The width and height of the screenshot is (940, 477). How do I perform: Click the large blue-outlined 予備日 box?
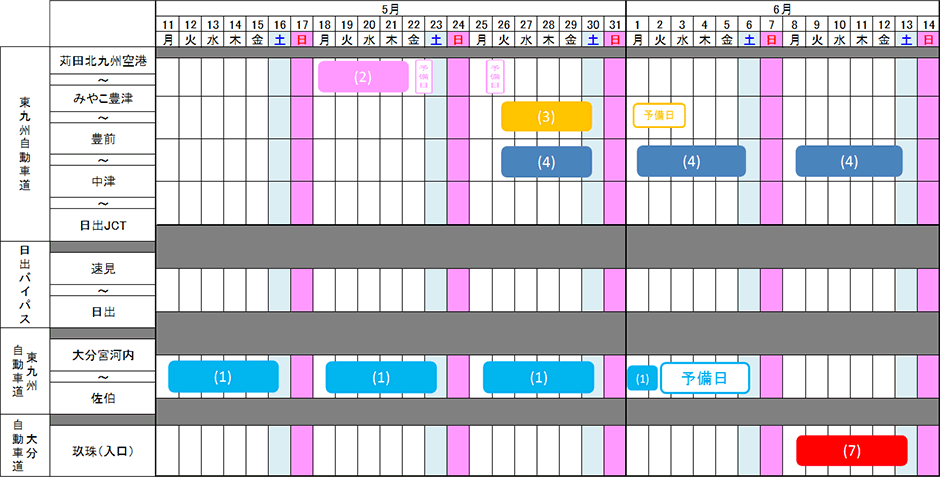click(705, 378)
